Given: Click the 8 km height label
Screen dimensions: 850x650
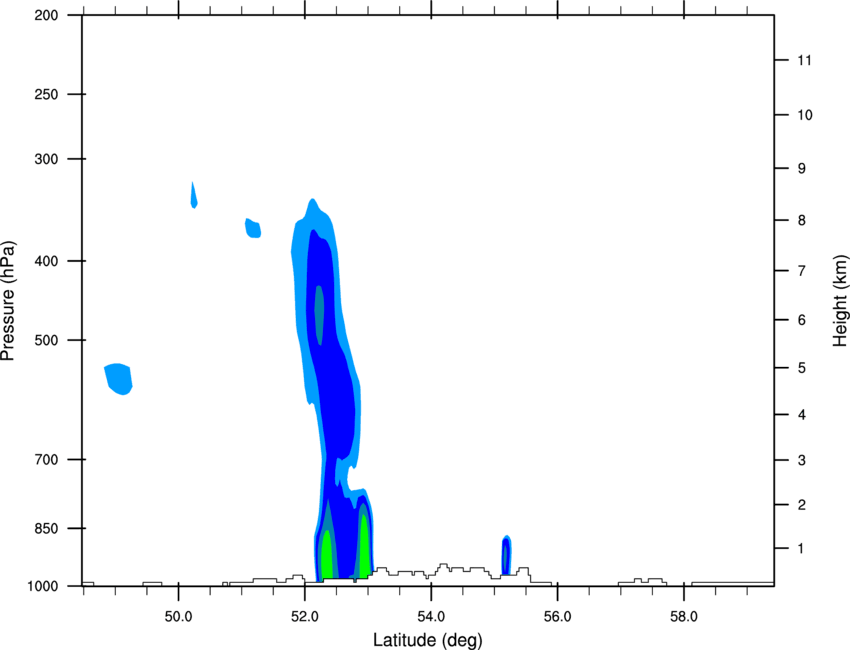Looking at the screenshot, I should point(801,220).
